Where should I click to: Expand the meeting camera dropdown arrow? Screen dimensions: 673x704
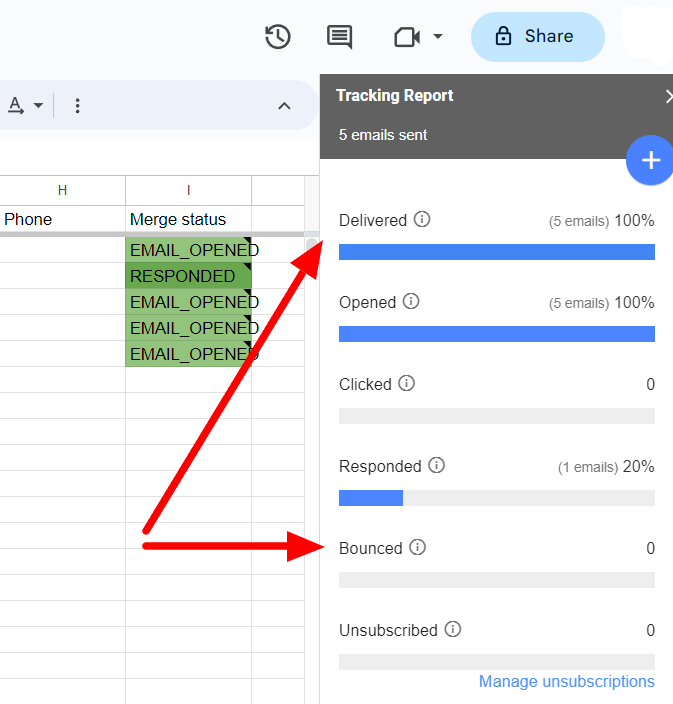(x=438, y=36)
